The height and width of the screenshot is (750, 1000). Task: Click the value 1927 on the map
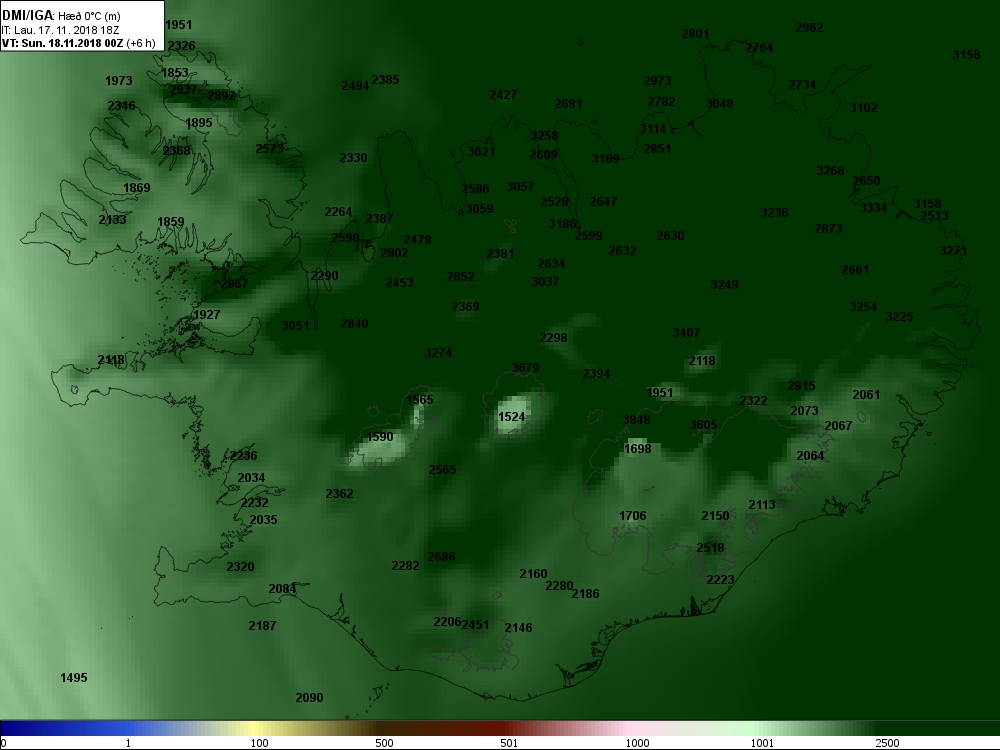coord(206,315)
